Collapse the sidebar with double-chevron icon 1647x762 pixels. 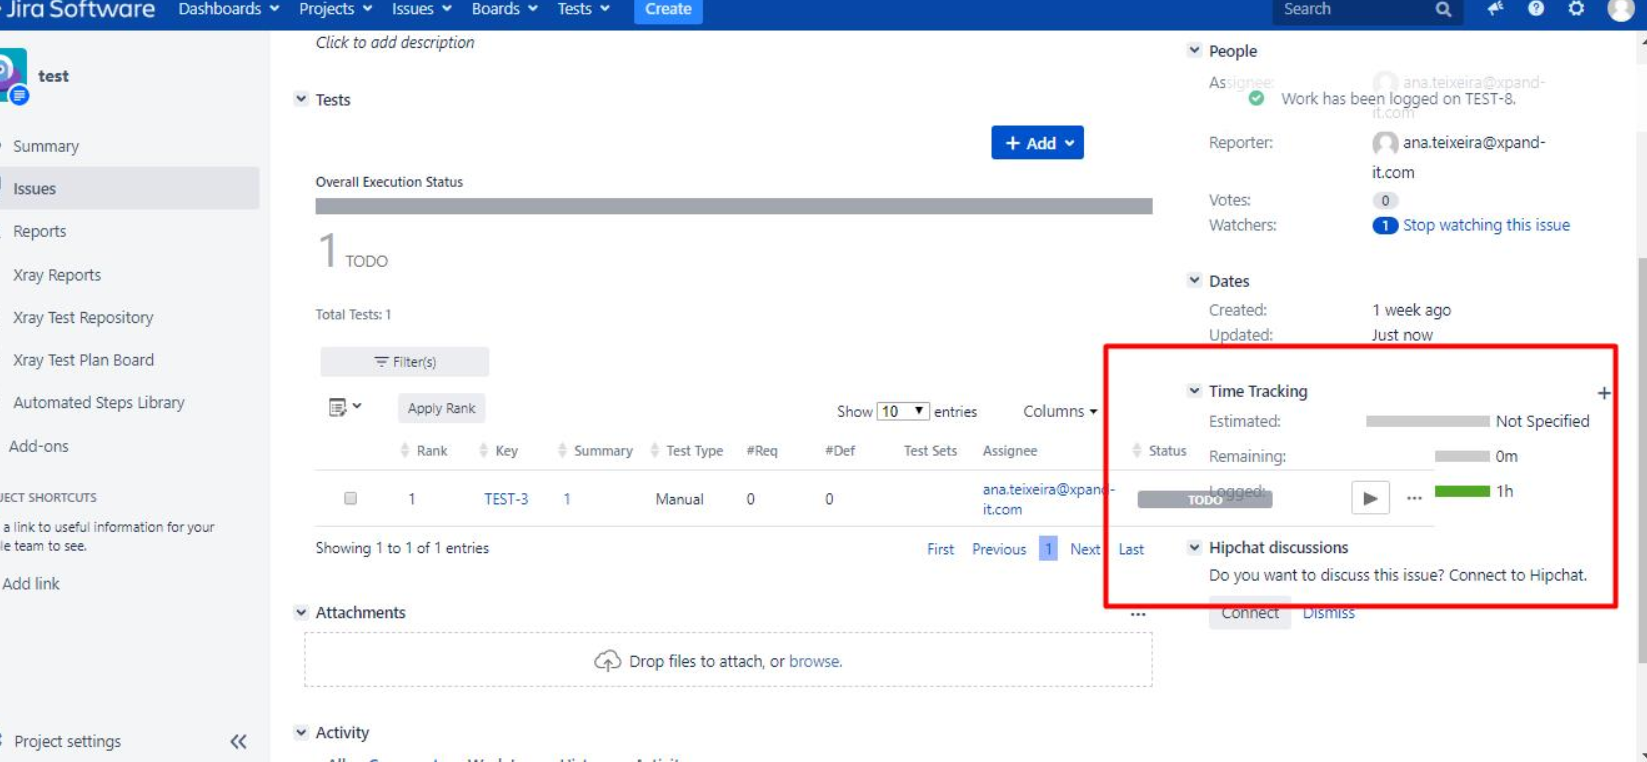[x=238, y=741]
